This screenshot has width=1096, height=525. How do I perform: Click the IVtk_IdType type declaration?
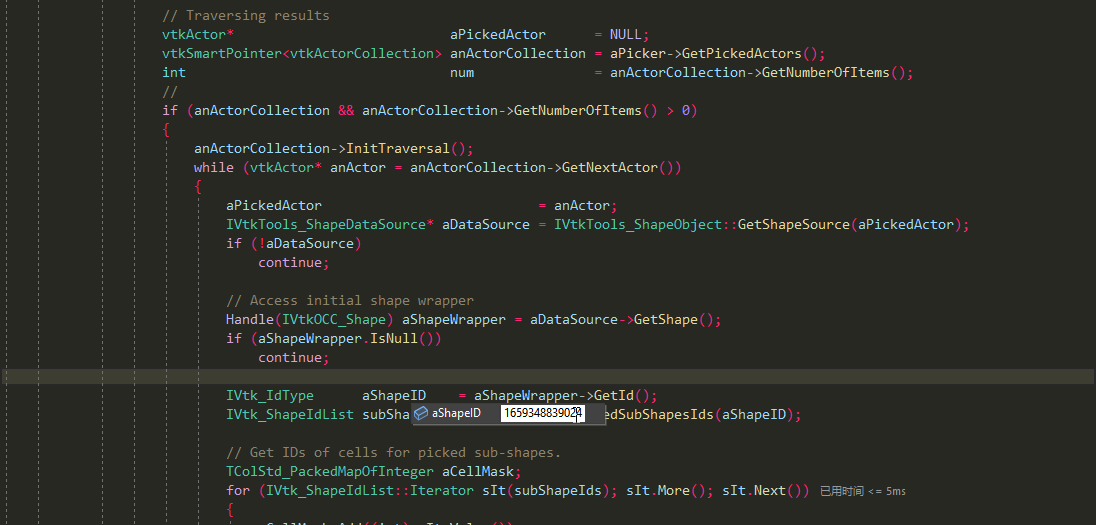270,395
